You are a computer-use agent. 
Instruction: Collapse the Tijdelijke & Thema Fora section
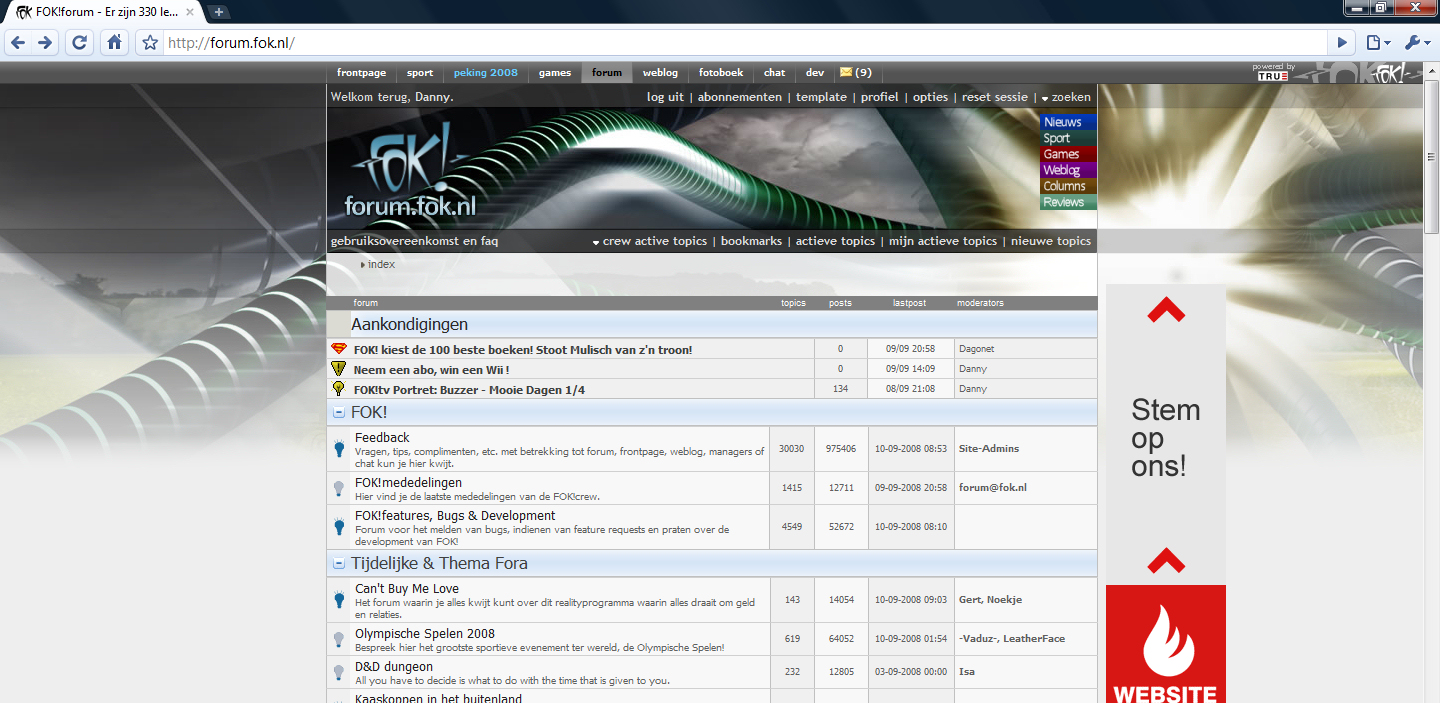tap(339, 563)
